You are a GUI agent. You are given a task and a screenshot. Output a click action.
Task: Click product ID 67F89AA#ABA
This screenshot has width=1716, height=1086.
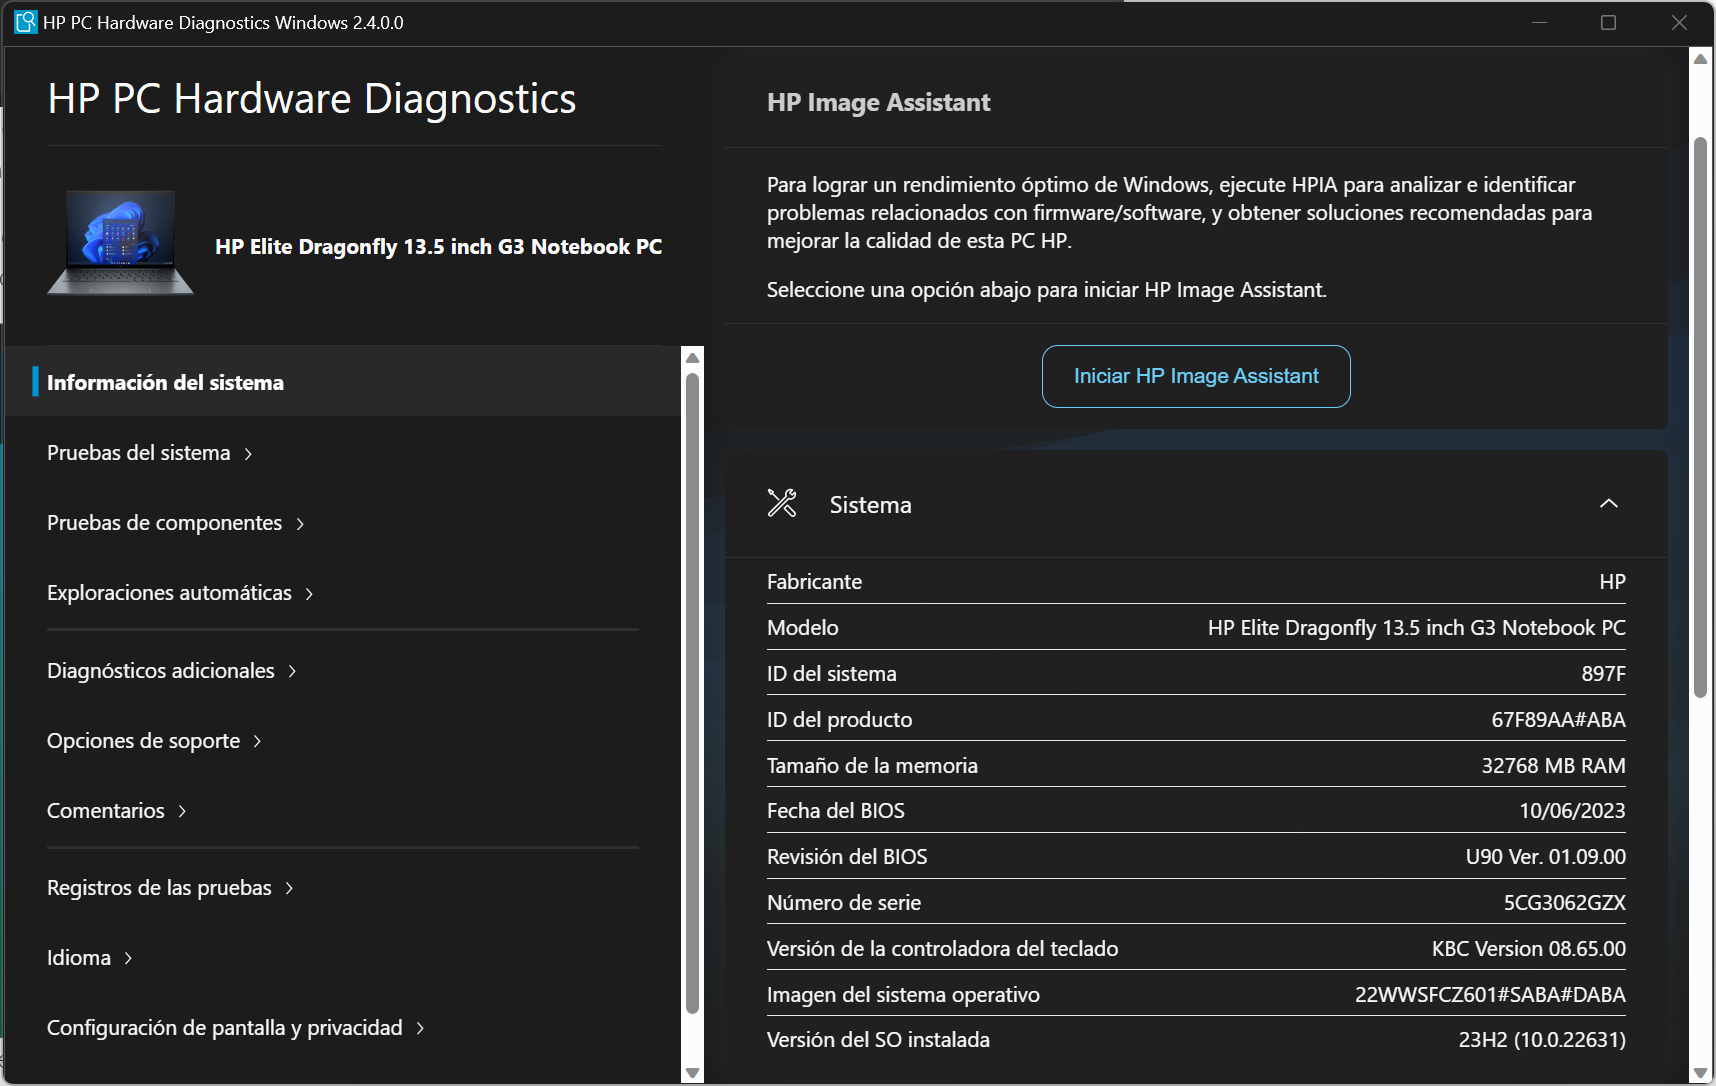point(1558,720)
